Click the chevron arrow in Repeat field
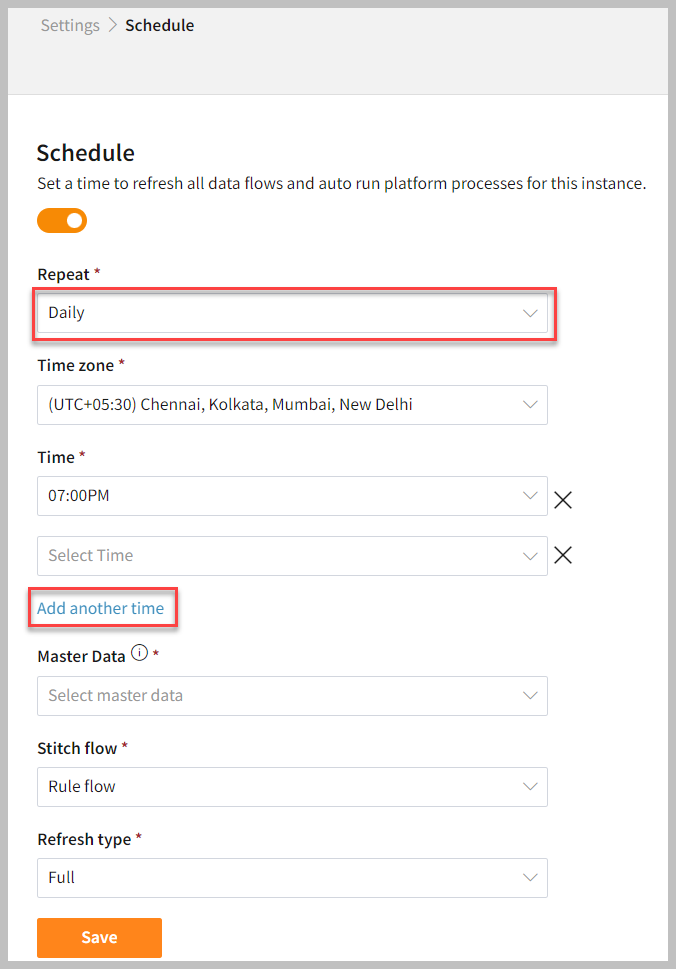The image size is (676, 969). pos(530,313)
